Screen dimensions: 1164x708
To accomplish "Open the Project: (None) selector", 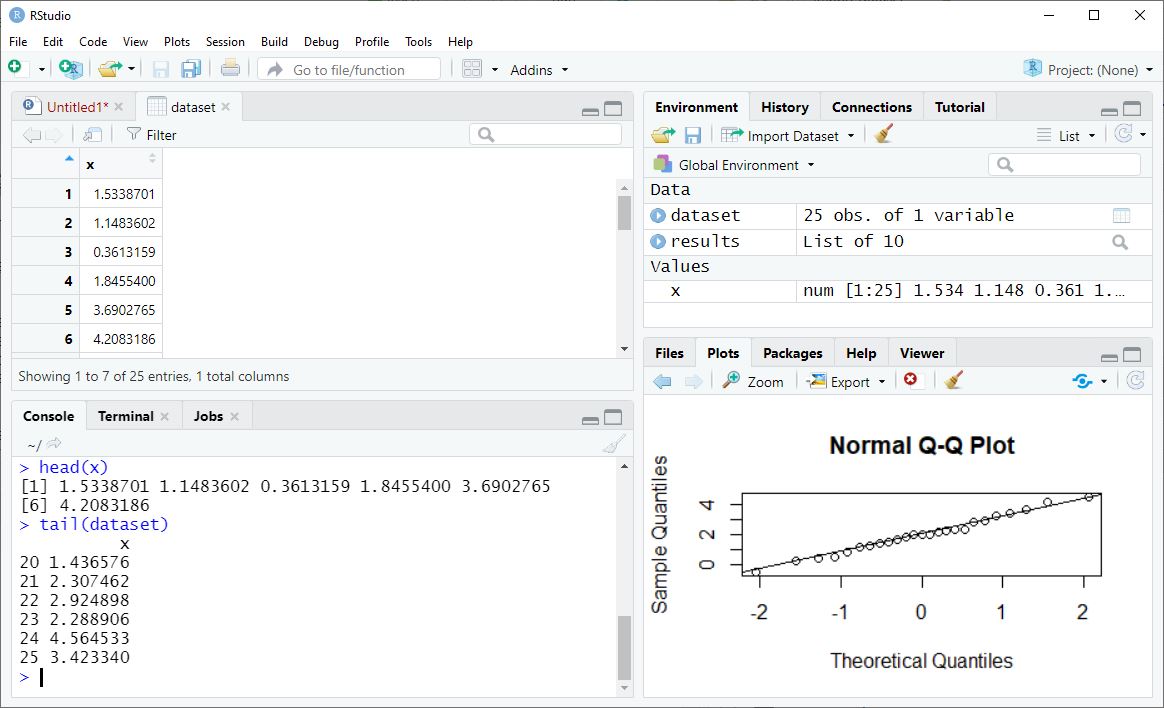I will (x=1088, y=69).
